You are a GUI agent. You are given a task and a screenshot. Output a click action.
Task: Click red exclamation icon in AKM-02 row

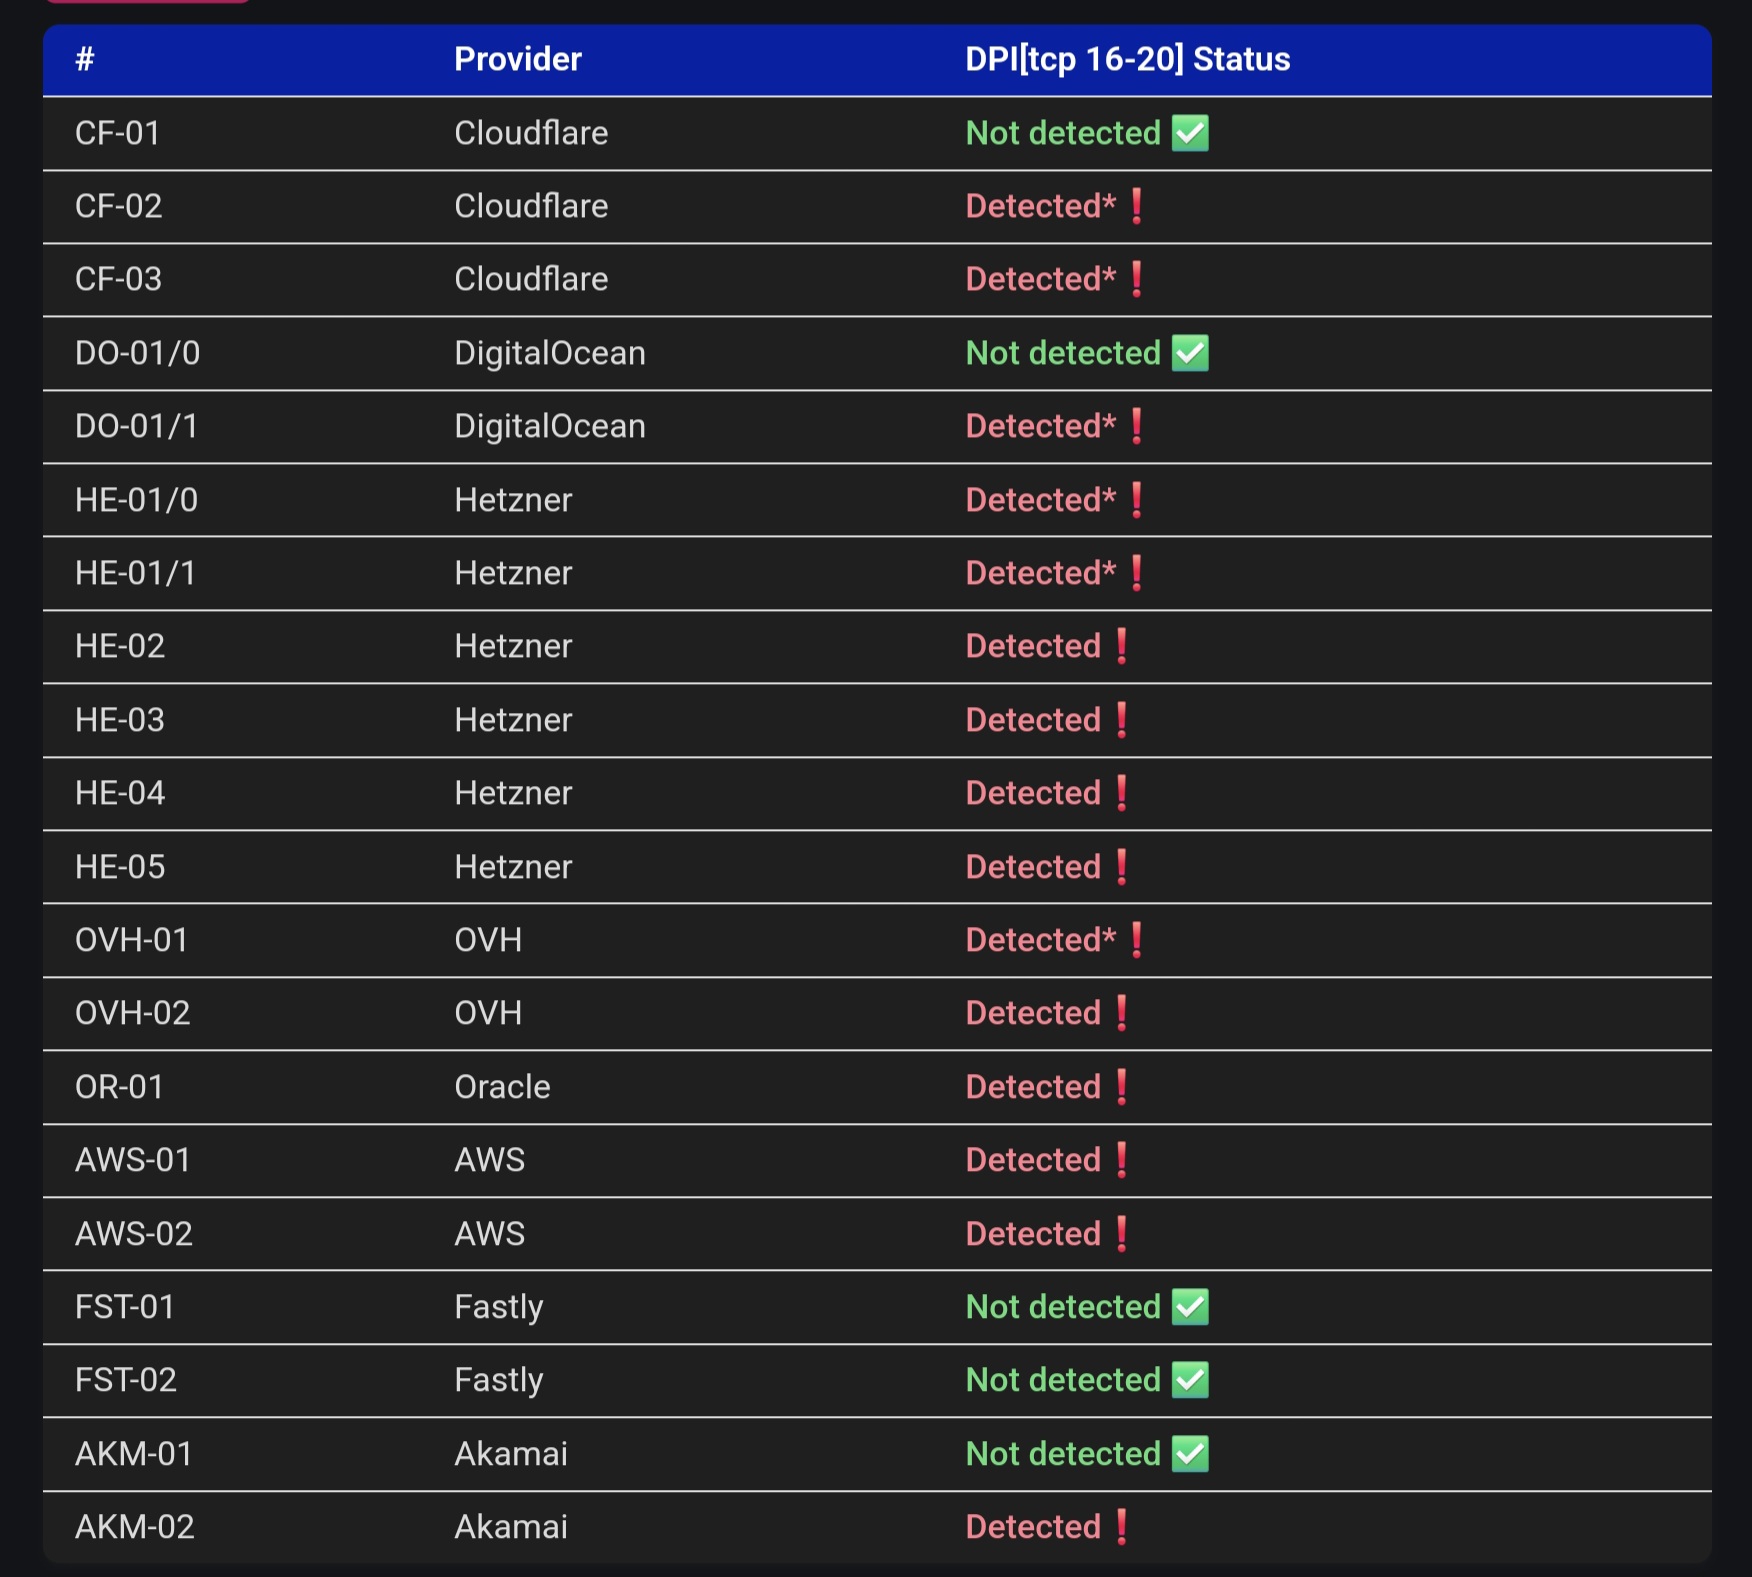click(x=1122, y=1527)
